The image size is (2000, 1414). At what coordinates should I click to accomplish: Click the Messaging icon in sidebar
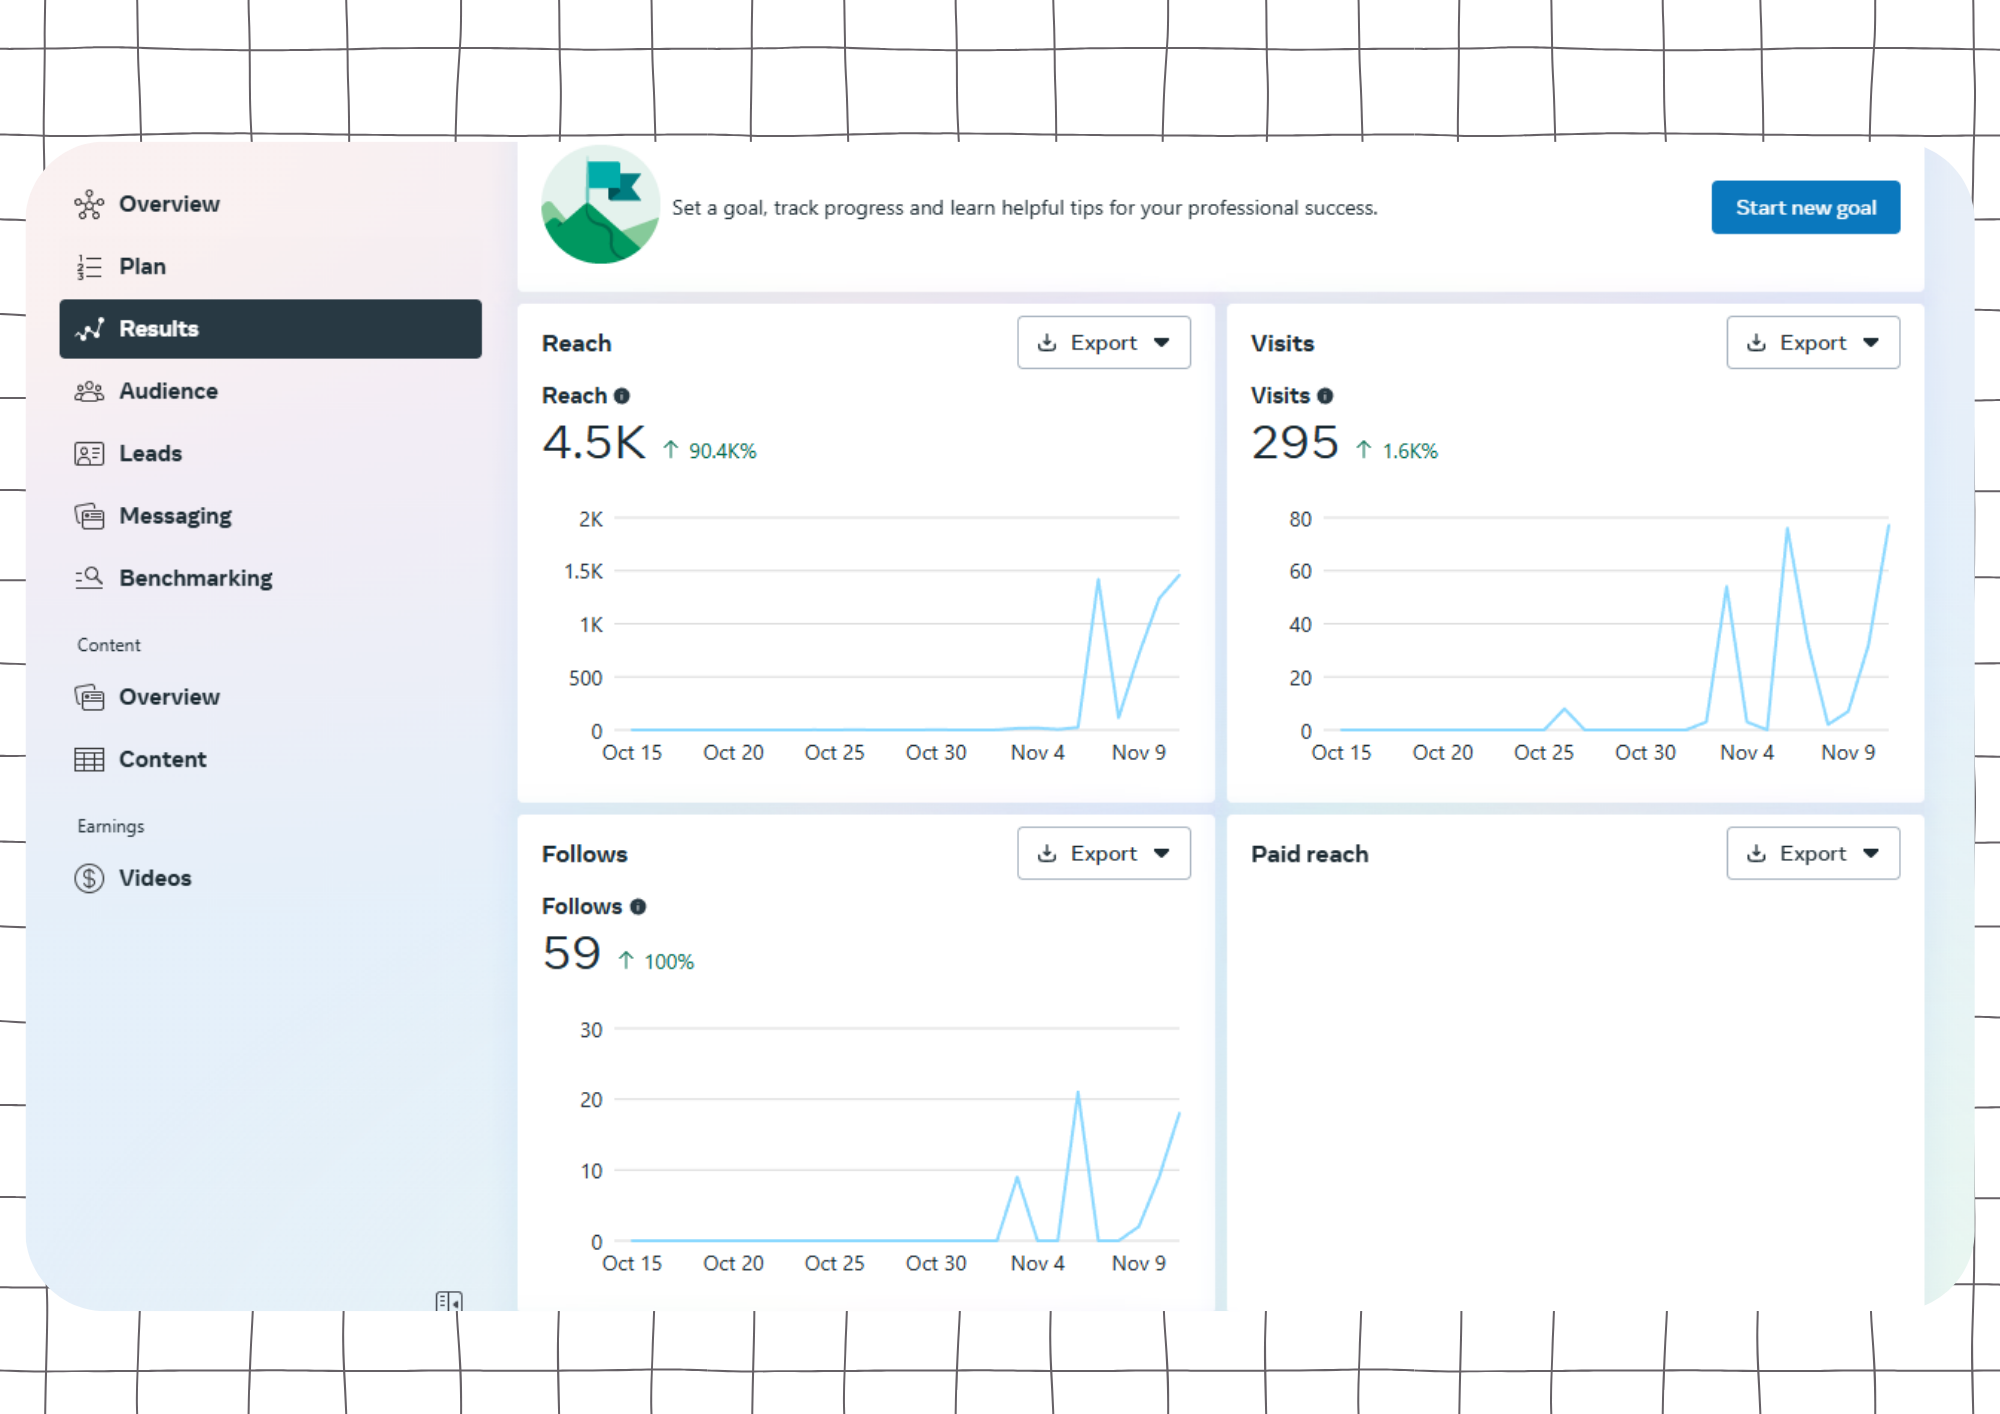pos(89,516)
